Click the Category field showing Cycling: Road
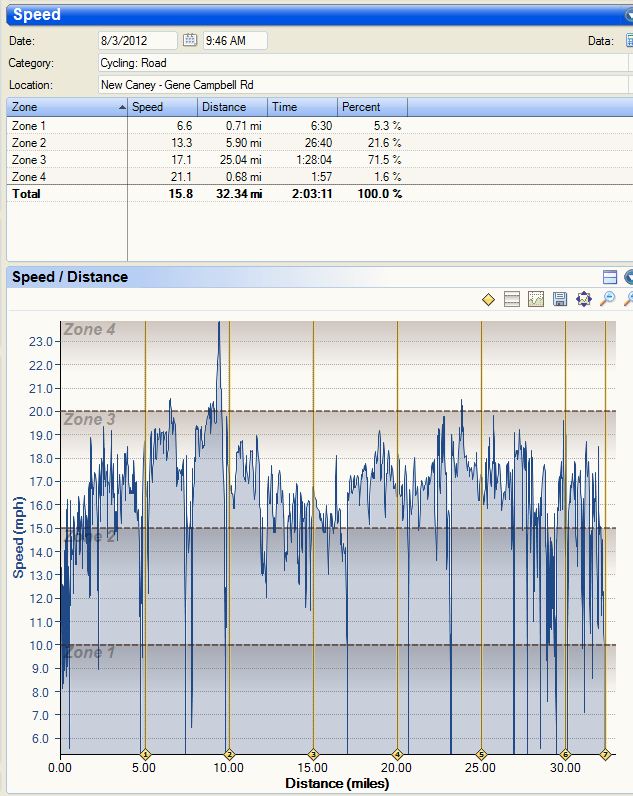This screenshot has height=796, width=633. [x=360, y=63]
